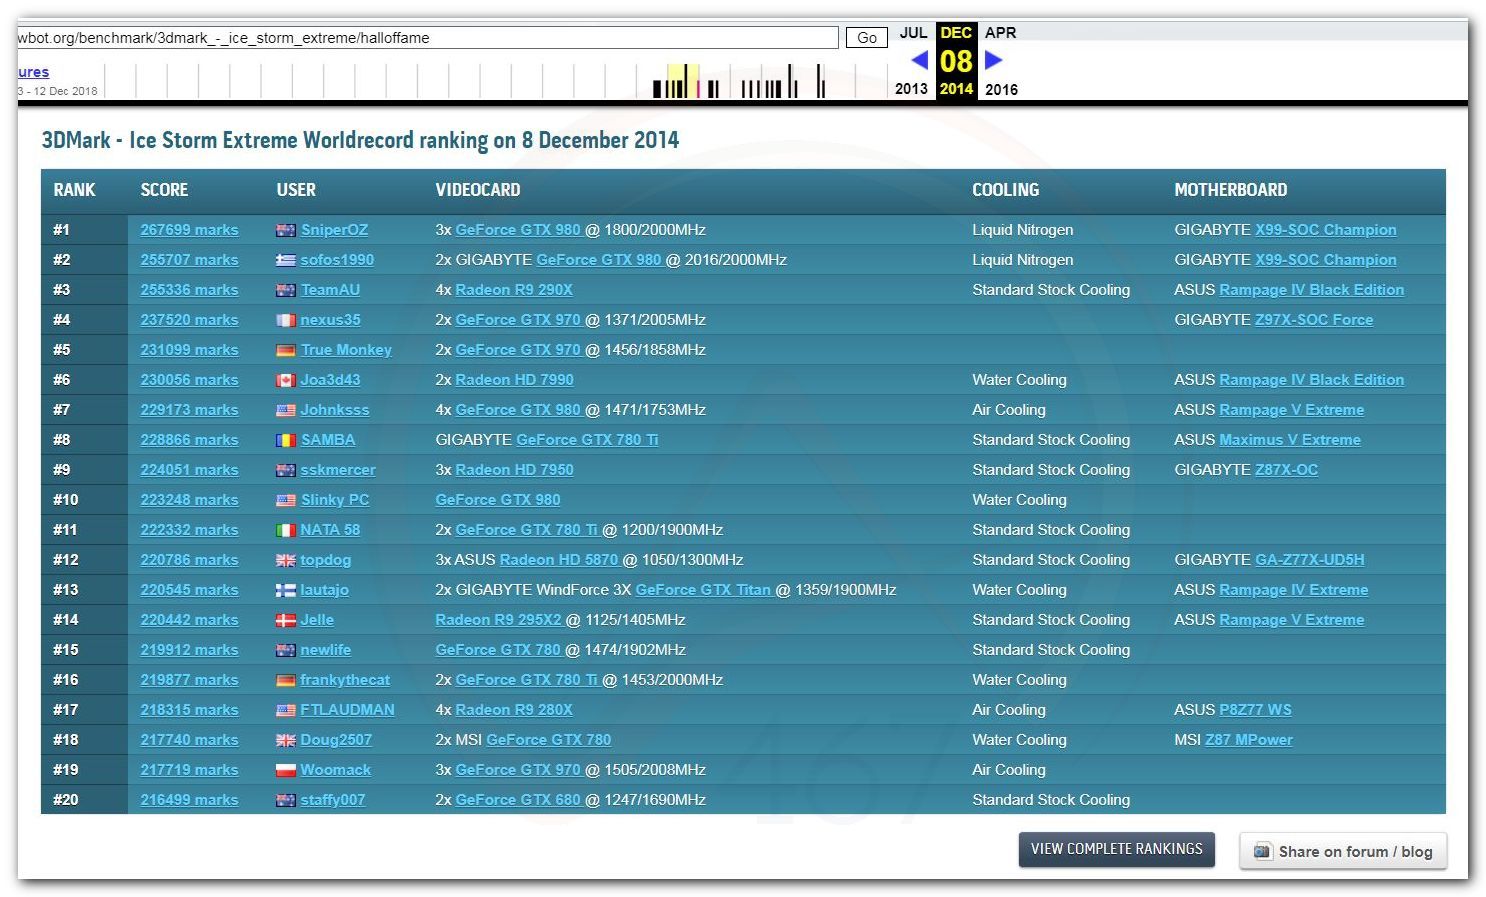
Task: Open GeForce GTX Titan videocard link
Action: 703,590
